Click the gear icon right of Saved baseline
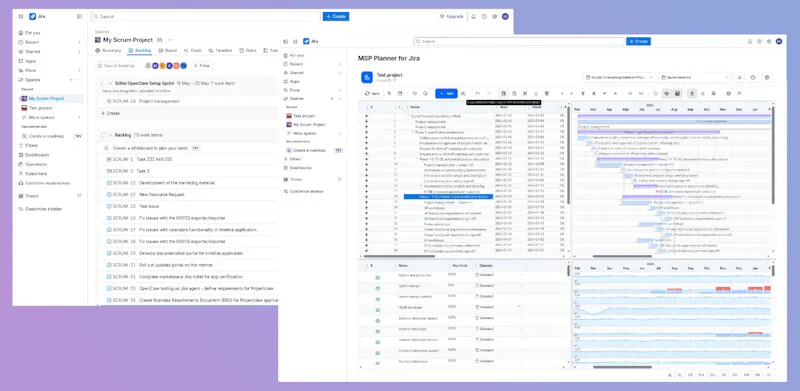Viewport: 800px width, 391px height. [767, 78]
